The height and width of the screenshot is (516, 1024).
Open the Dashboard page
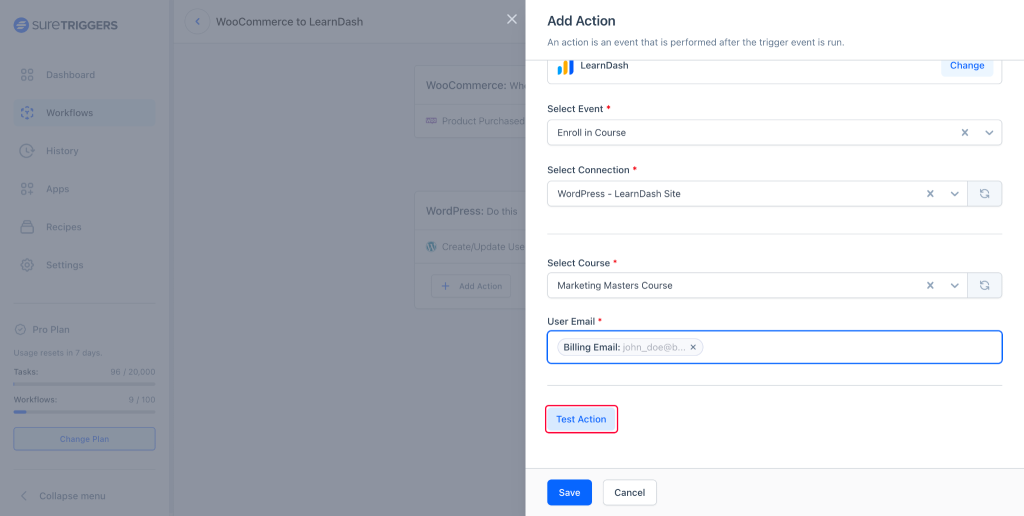[84, 74]
